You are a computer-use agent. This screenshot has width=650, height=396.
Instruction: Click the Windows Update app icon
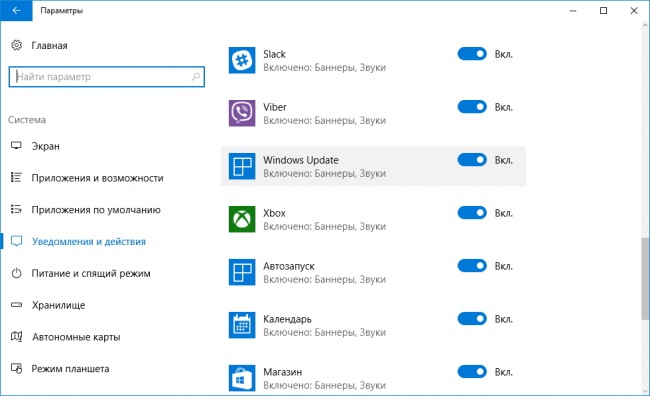coord(242,166)
